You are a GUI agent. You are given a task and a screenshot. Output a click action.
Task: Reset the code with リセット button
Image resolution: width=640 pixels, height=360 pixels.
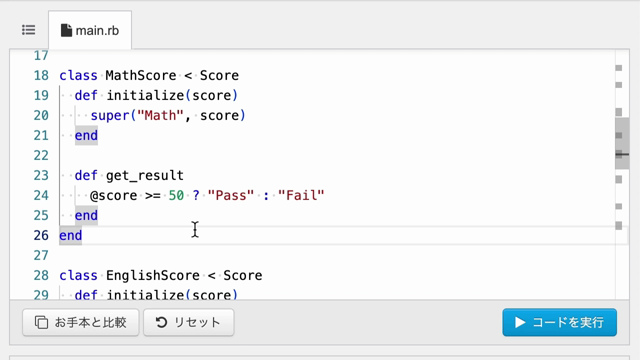[x=189, y=322]
